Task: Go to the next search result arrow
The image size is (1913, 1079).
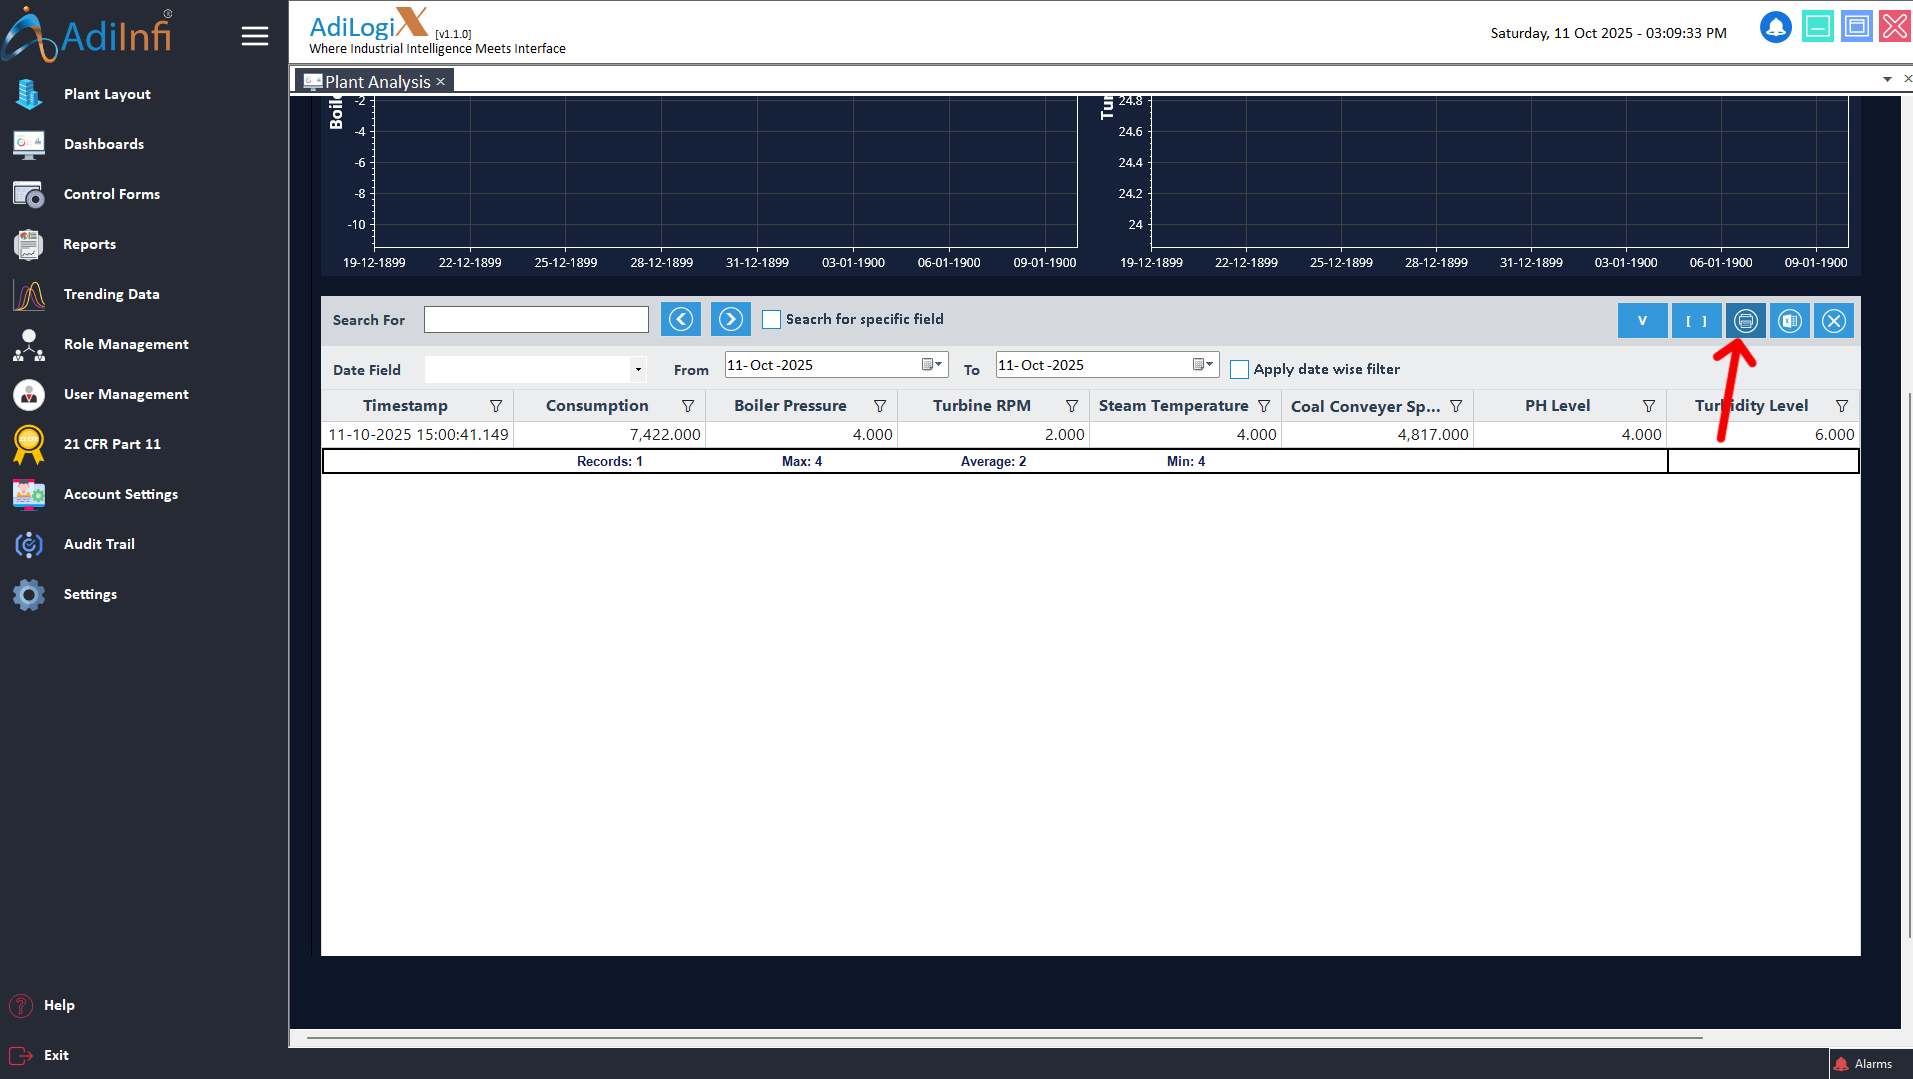Action: click(x=731, y=320)
